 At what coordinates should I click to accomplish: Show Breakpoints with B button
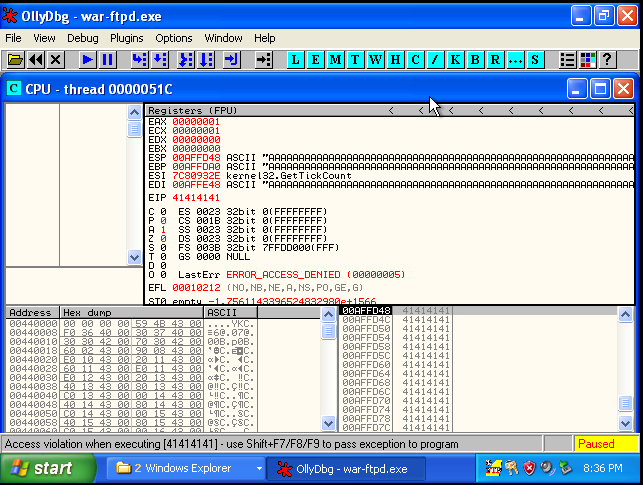pyautogui.click(x=475, y=60)
